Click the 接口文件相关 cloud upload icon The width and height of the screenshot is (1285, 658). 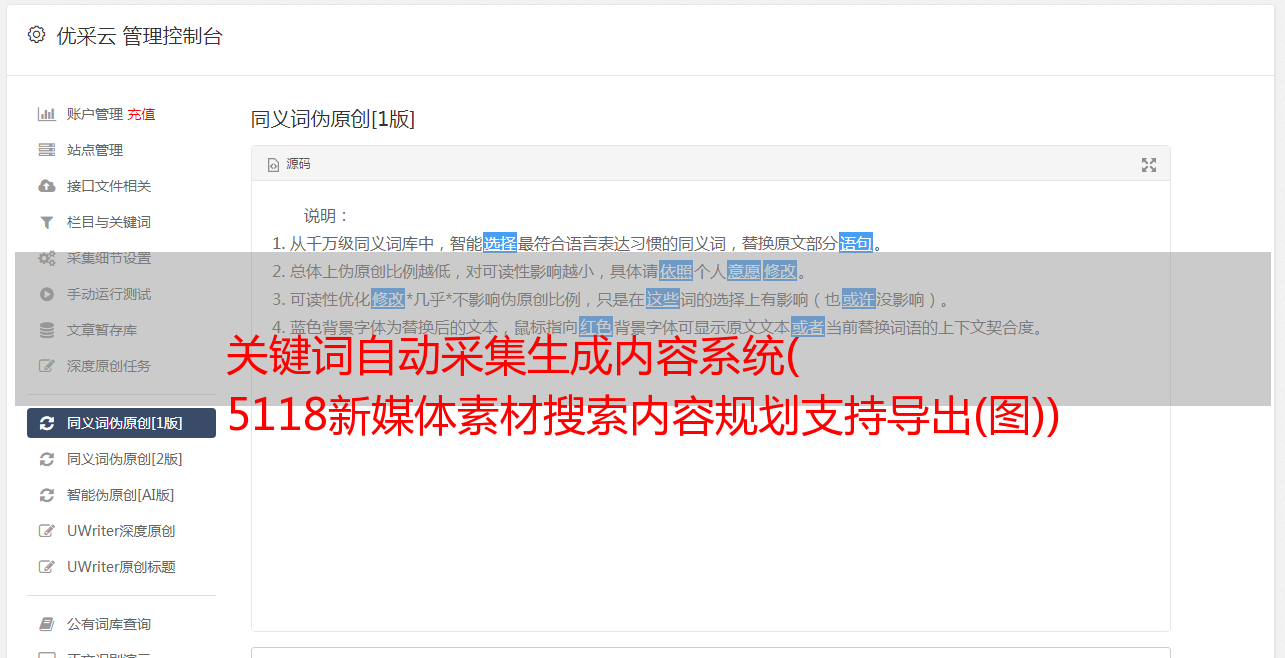point(46,186)
